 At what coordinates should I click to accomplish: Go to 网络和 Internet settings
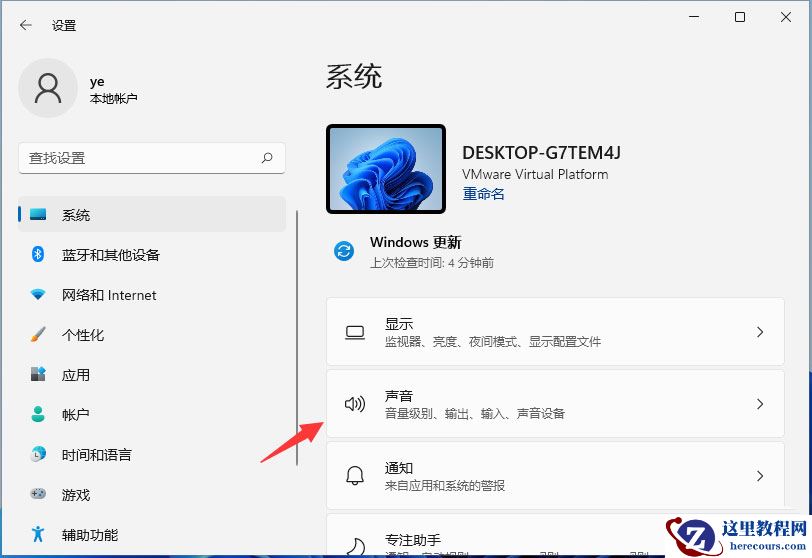(x=152, y=295)
